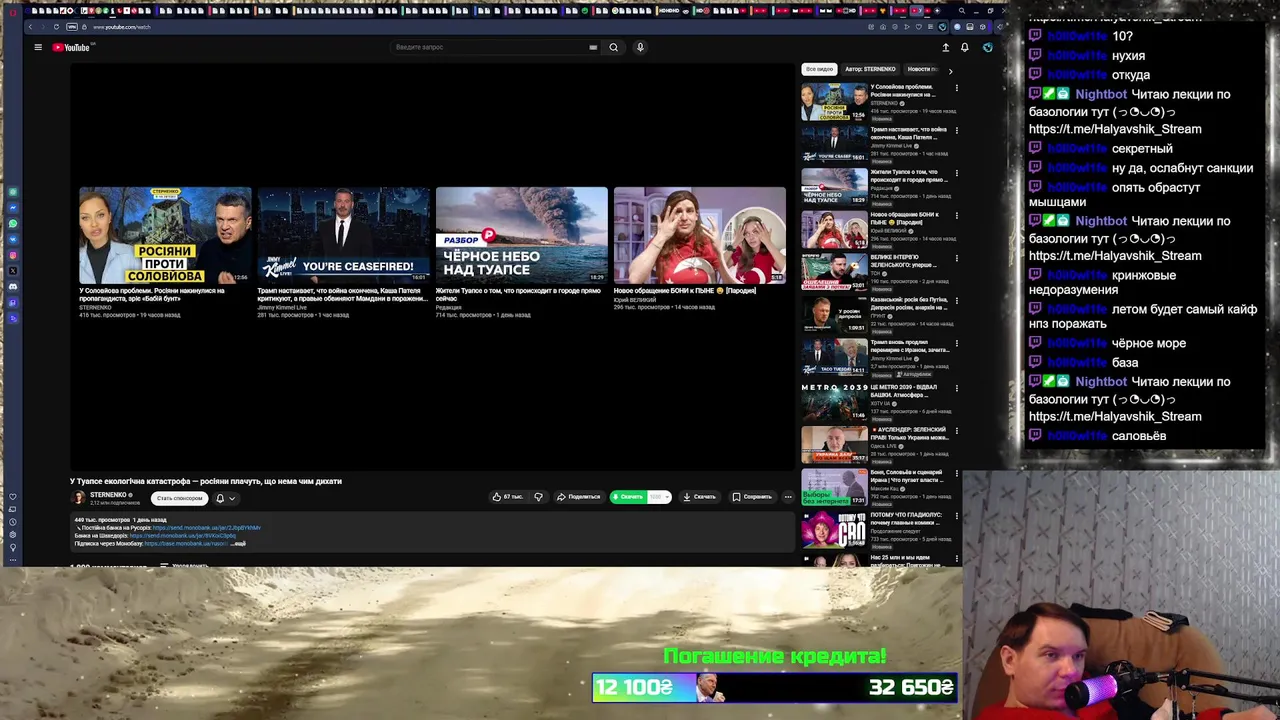
Task: Like the video showing 67 тыс.
Action: [508, 497]
